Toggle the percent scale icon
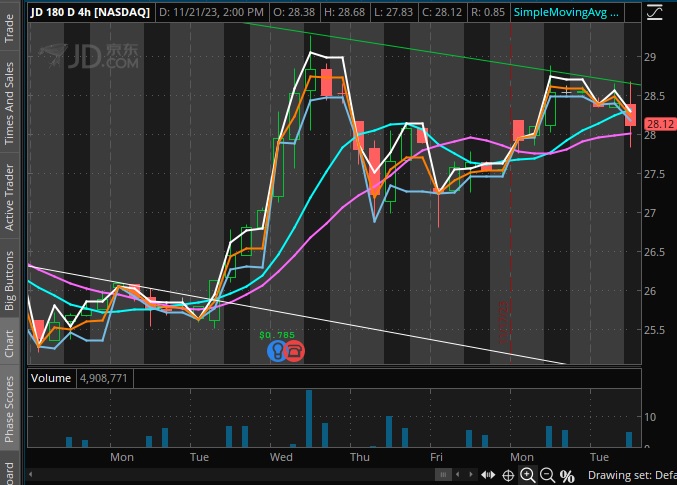The image size is (677, 485). point(567,475)
